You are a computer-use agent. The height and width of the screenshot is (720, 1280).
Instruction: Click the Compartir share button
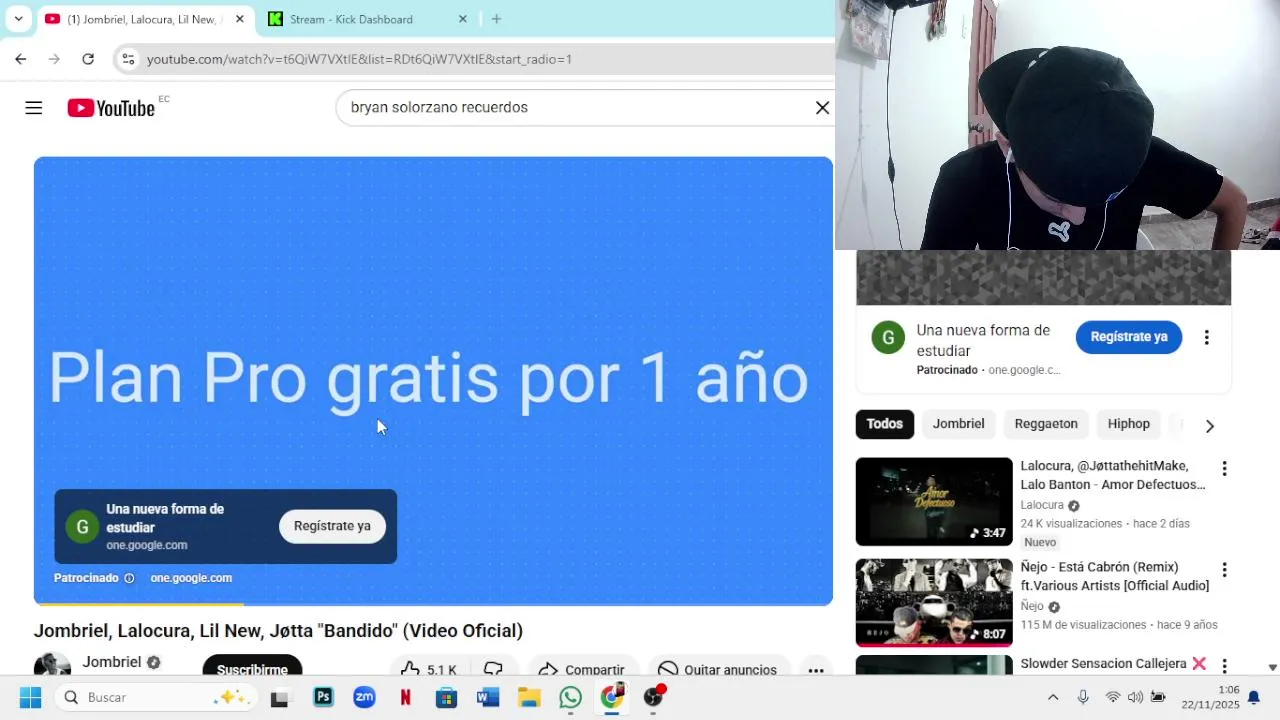(582, 668)
